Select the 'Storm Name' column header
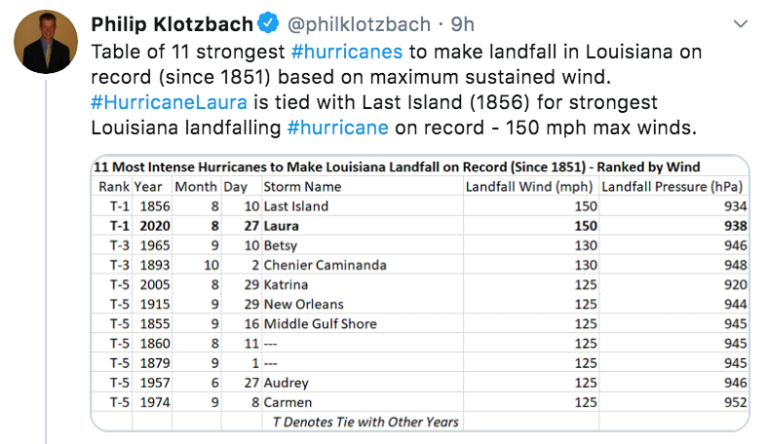768x444 pixels. click(303, 186)
